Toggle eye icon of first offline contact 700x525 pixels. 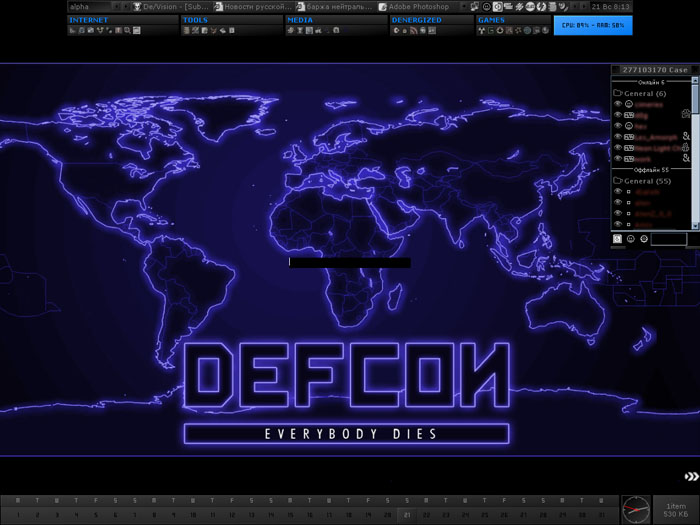617,192
